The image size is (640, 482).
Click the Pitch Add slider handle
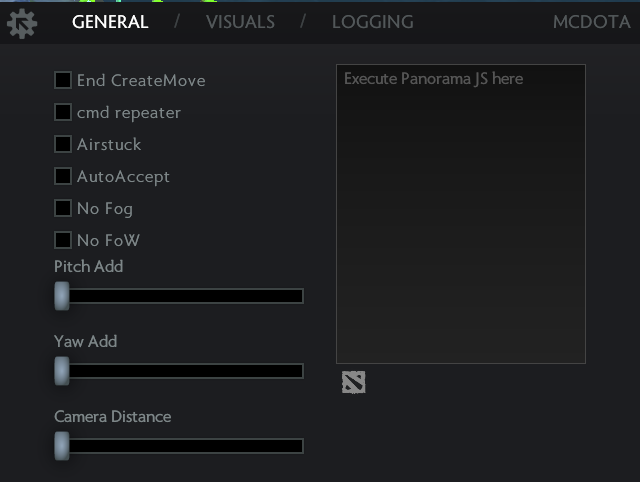pos(62,296)
